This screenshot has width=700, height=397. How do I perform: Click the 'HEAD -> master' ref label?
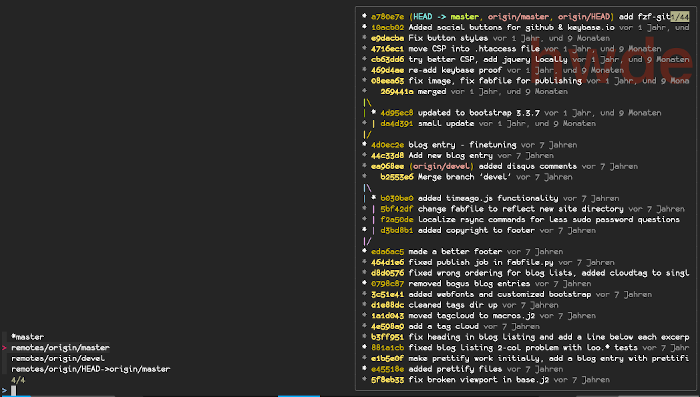445,17
